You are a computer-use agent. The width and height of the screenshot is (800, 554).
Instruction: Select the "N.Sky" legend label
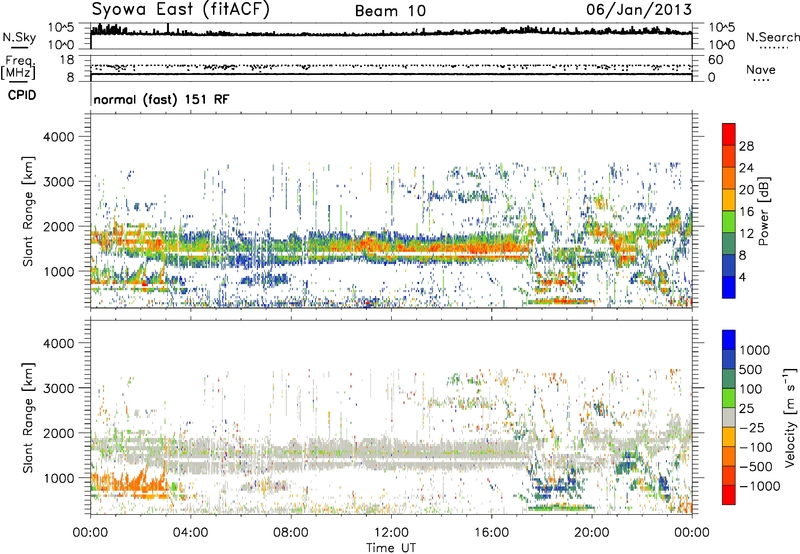point(19,37)
